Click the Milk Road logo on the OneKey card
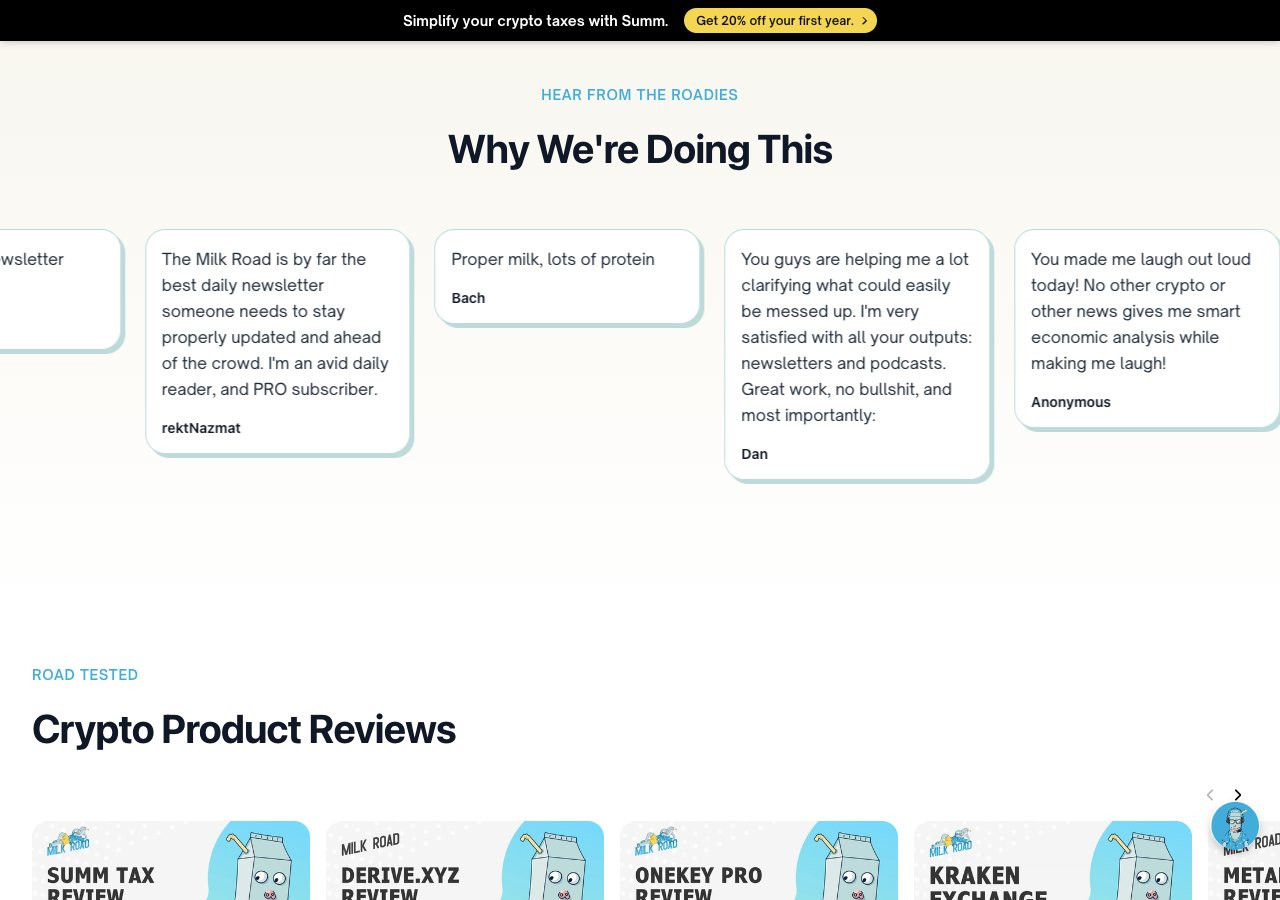1280x900 pixels. (x=657, y=842)
